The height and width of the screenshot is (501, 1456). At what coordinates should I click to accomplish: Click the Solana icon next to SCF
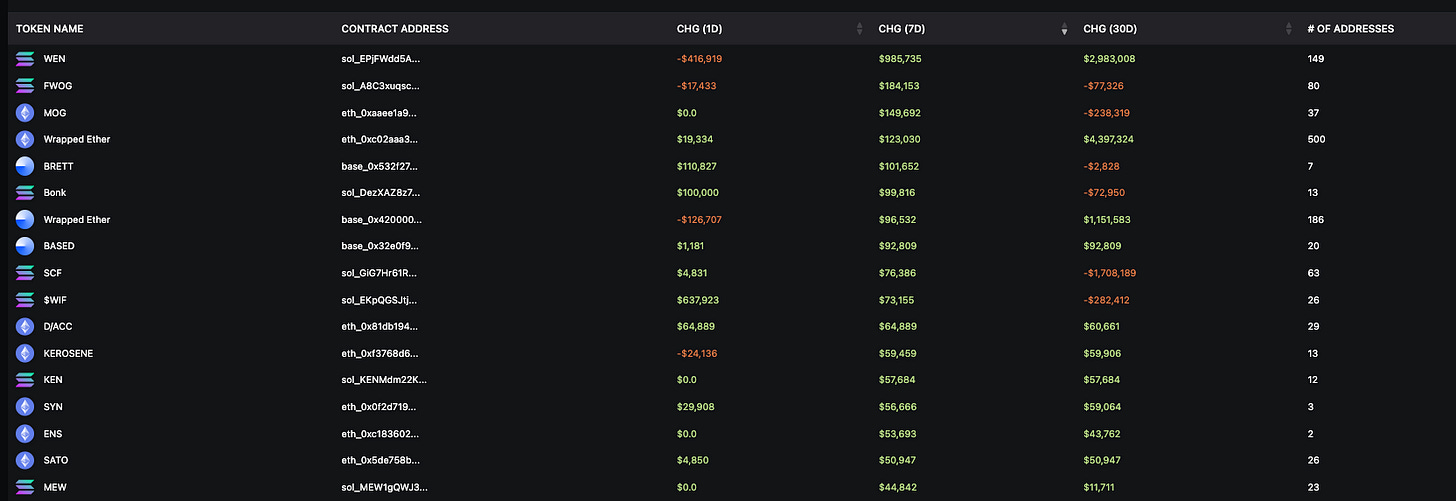25,273
